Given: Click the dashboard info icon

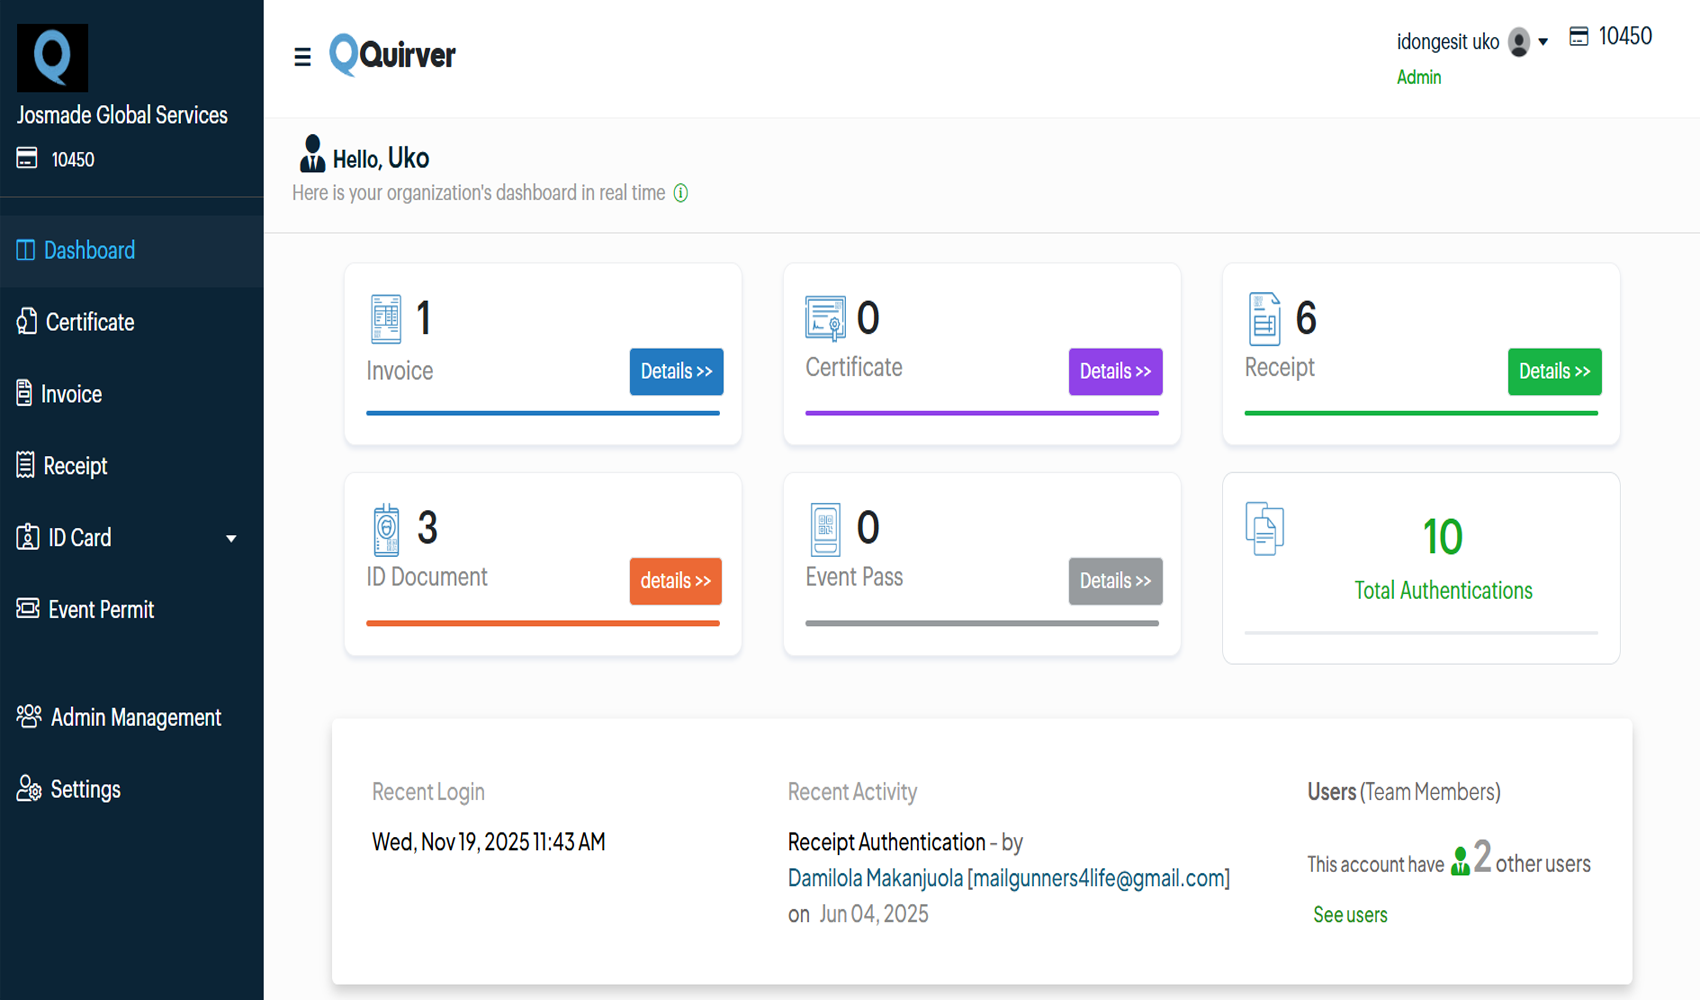Looking at the screenshot, I should coord(681,193).
